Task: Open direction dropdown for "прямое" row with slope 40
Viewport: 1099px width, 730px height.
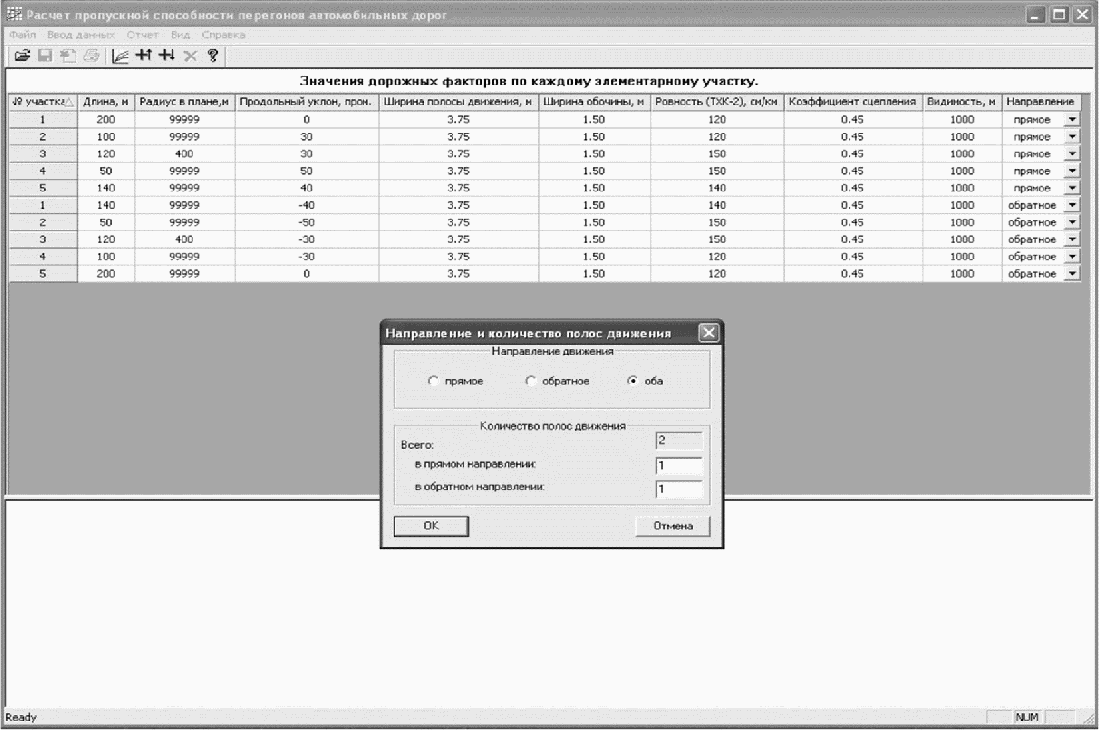Action: pos(1072,188)
